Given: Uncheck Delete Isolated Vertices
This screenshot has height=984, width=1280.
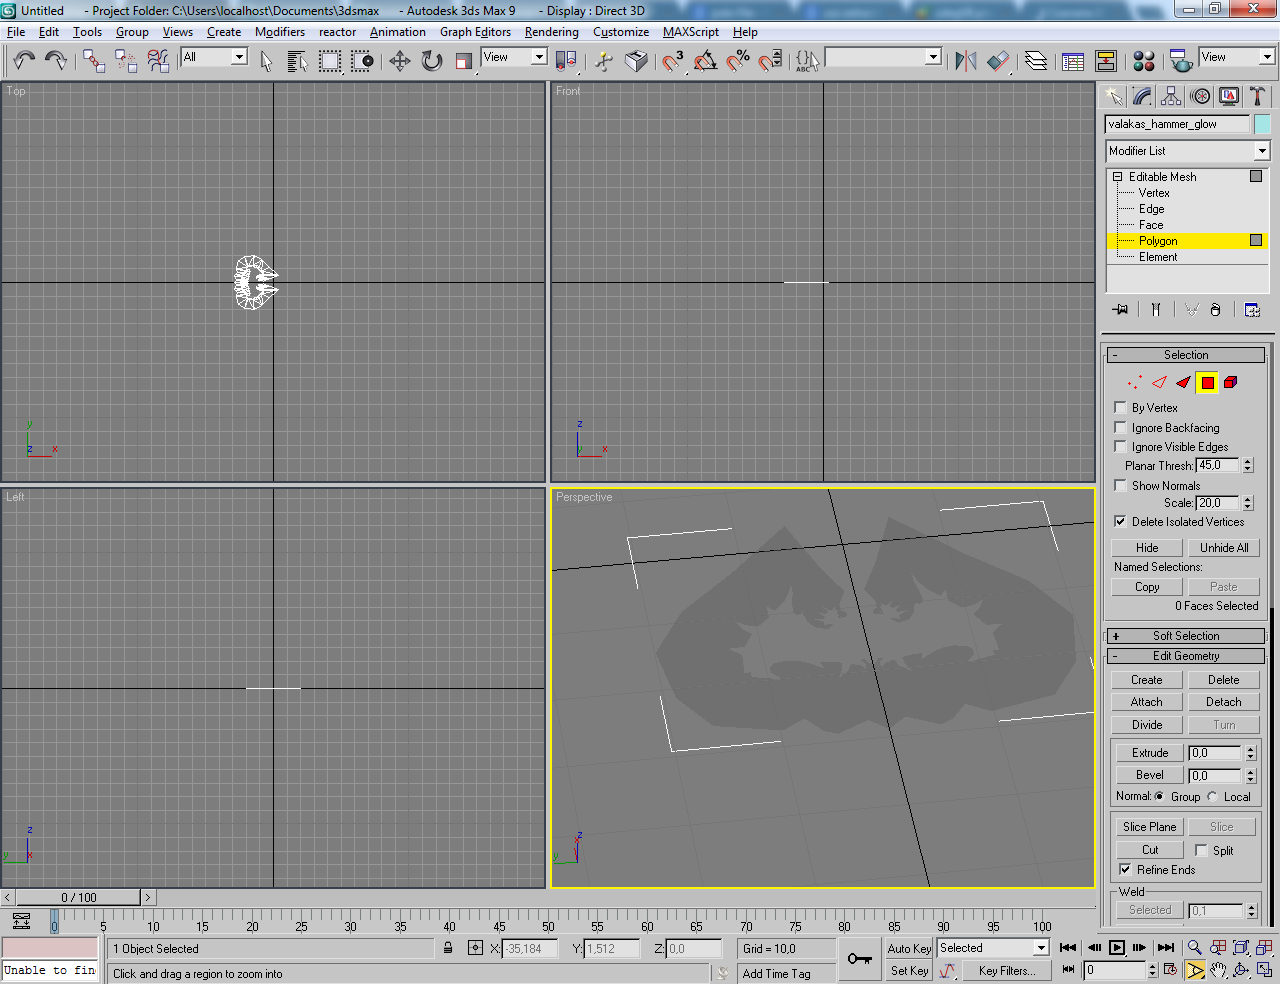Looking at the screenshot, I should click(x=1120, y=521).
